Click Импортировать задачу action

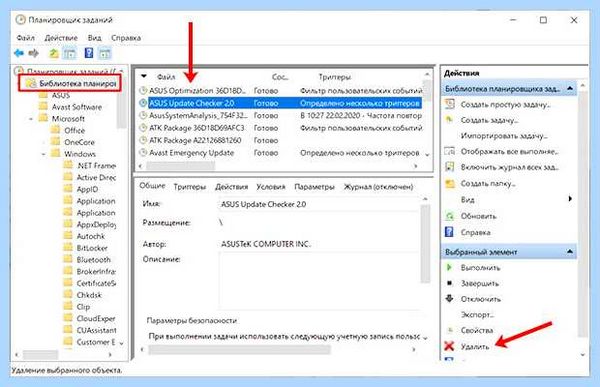point(504,136)
